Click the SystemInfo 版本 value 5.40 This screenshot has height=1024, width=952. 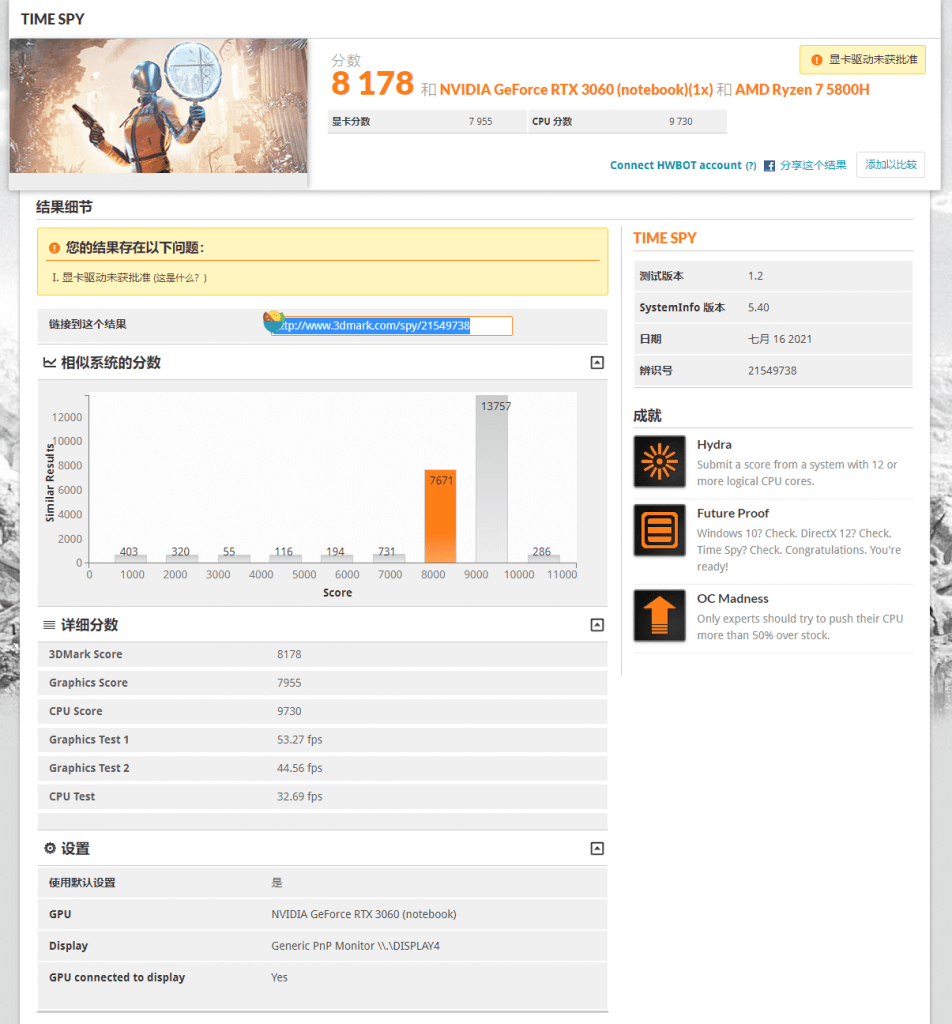(759, 307)
